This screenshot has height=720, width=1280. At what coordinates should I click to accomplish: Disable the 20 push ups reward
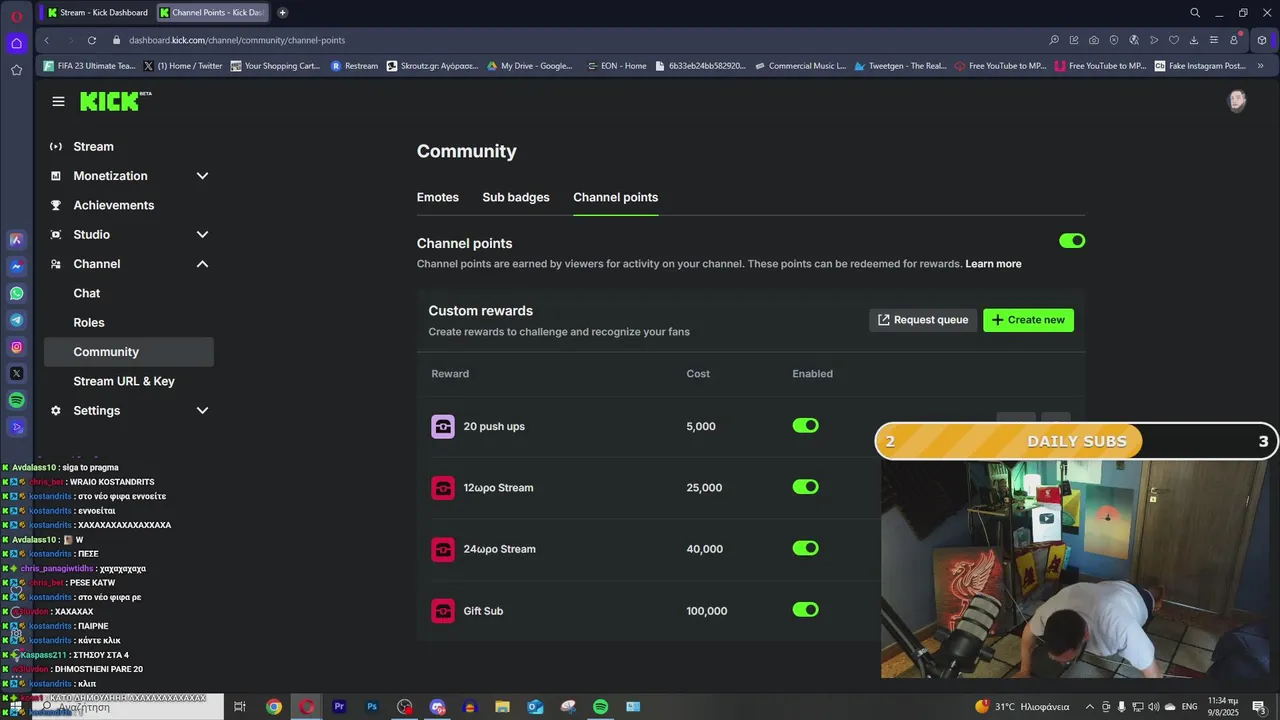pyautogui.click(x=806, y=426)
